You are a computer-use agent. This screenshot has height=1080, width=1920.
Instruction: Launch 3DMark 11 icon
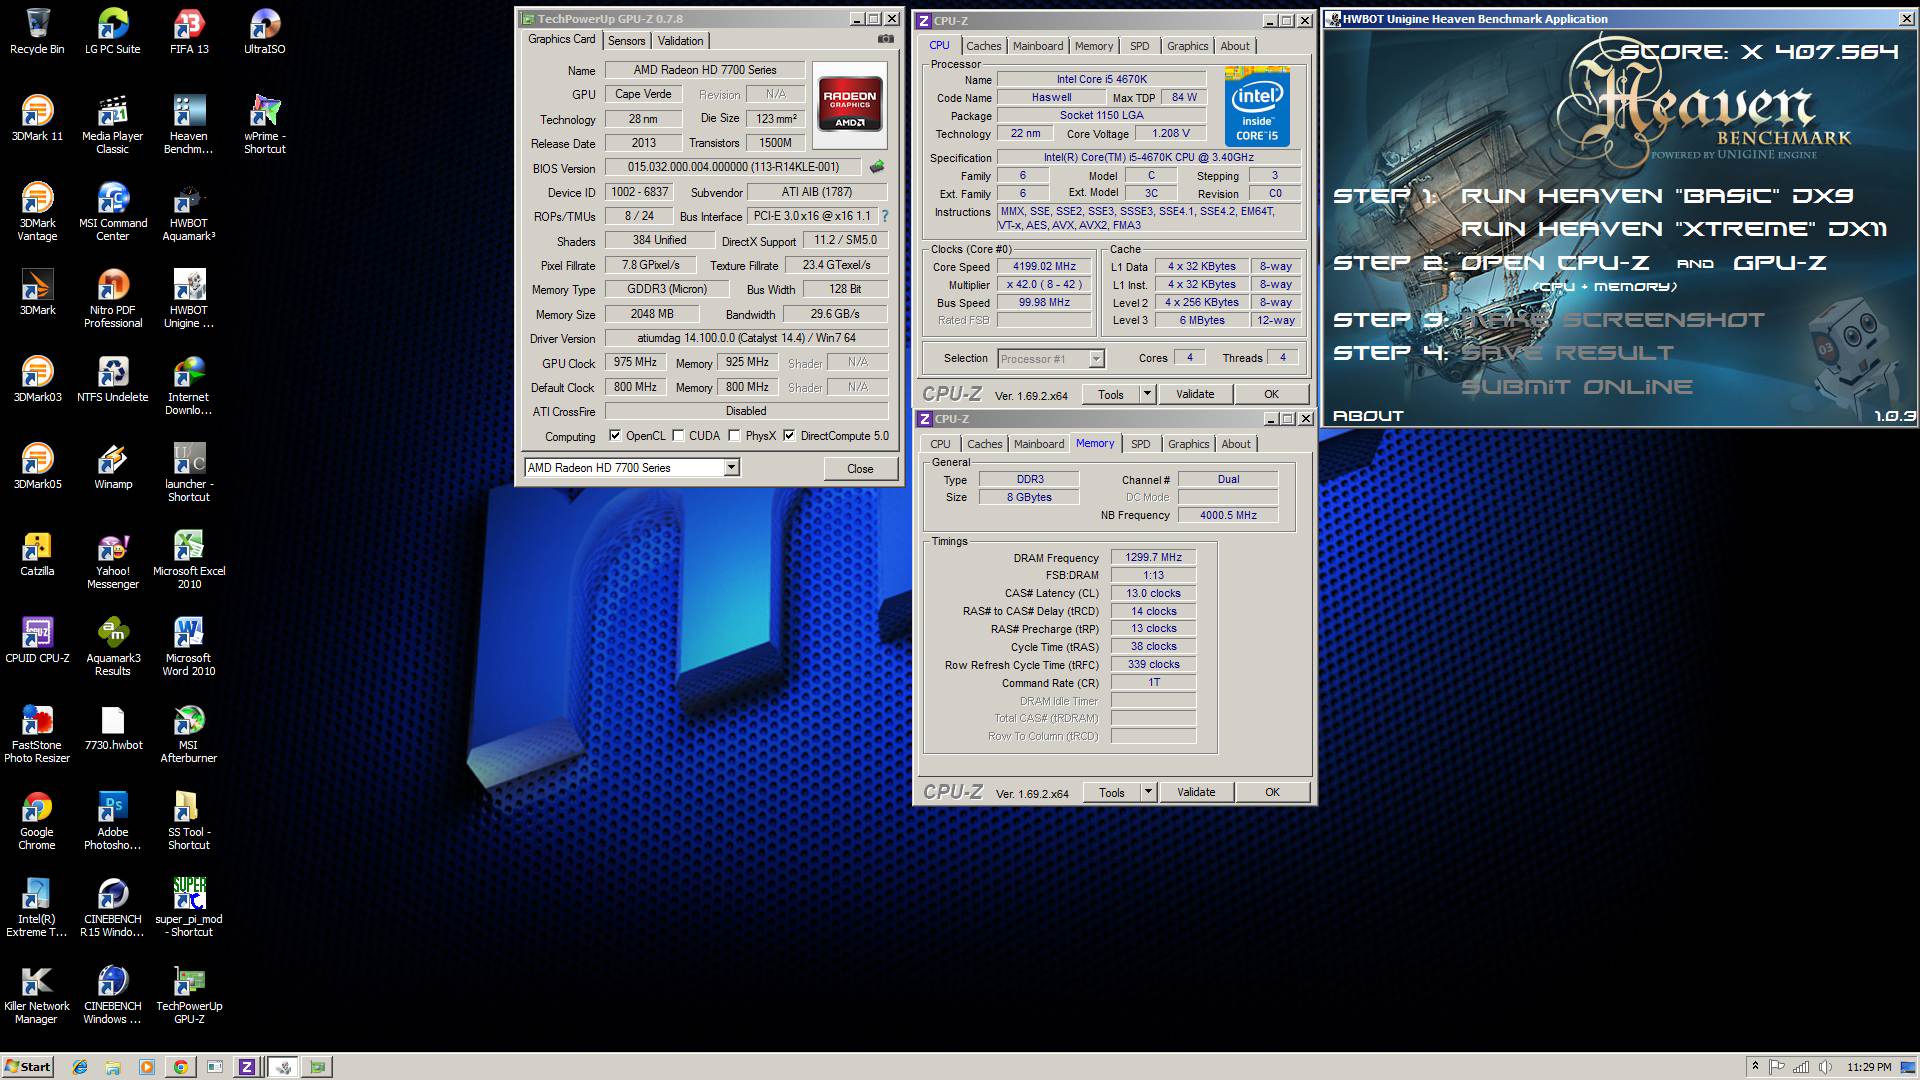[x=37, y=118]
